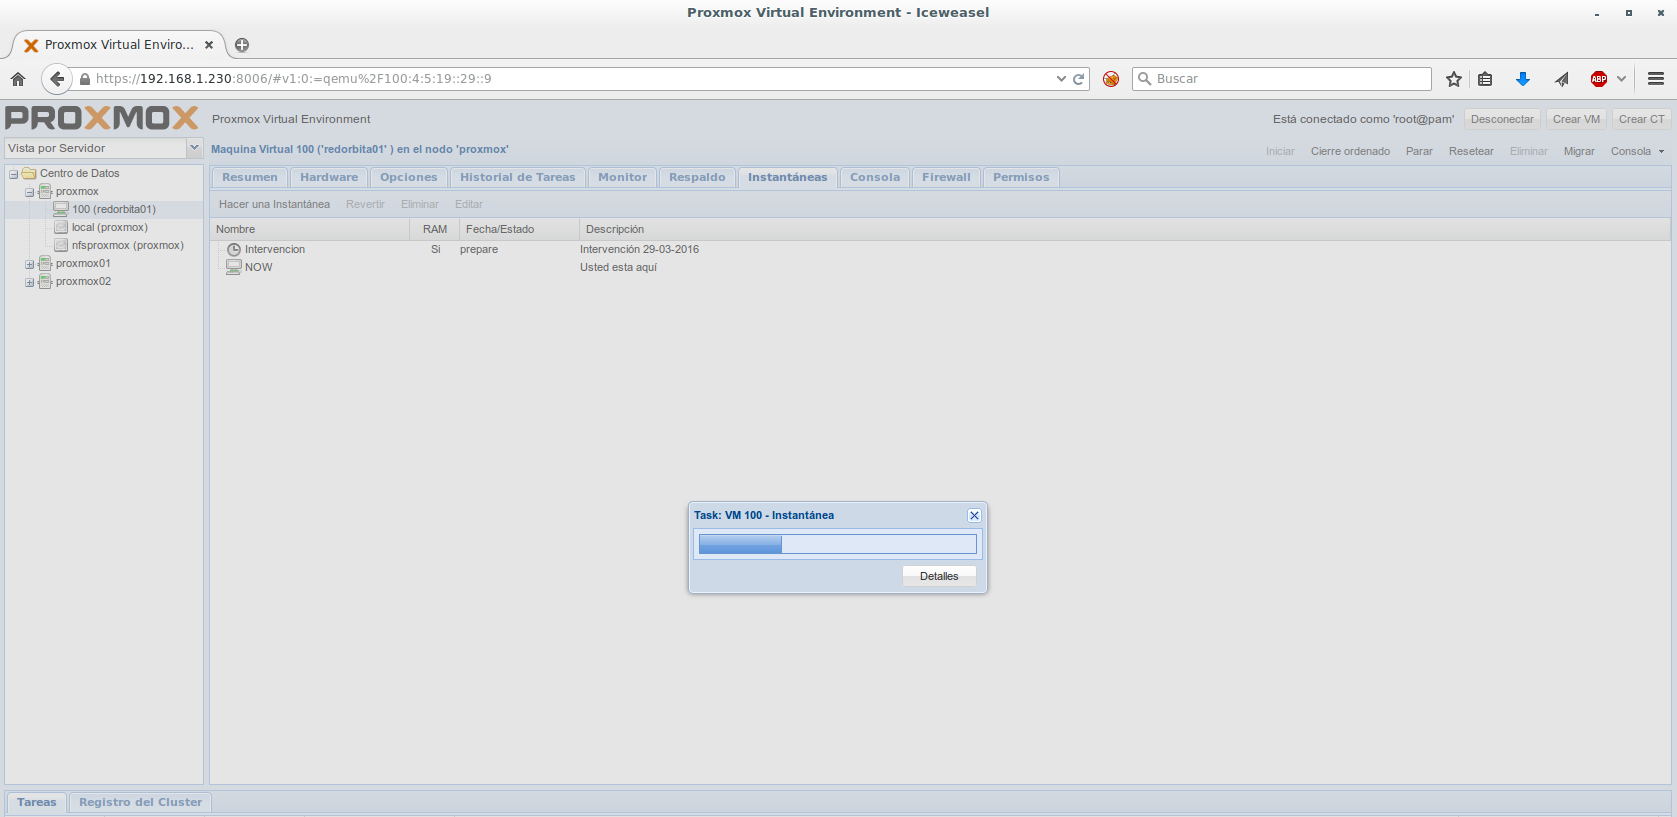Click the Adblock Plus ABP icon

pyautogui.click(x=1598, y=79)
